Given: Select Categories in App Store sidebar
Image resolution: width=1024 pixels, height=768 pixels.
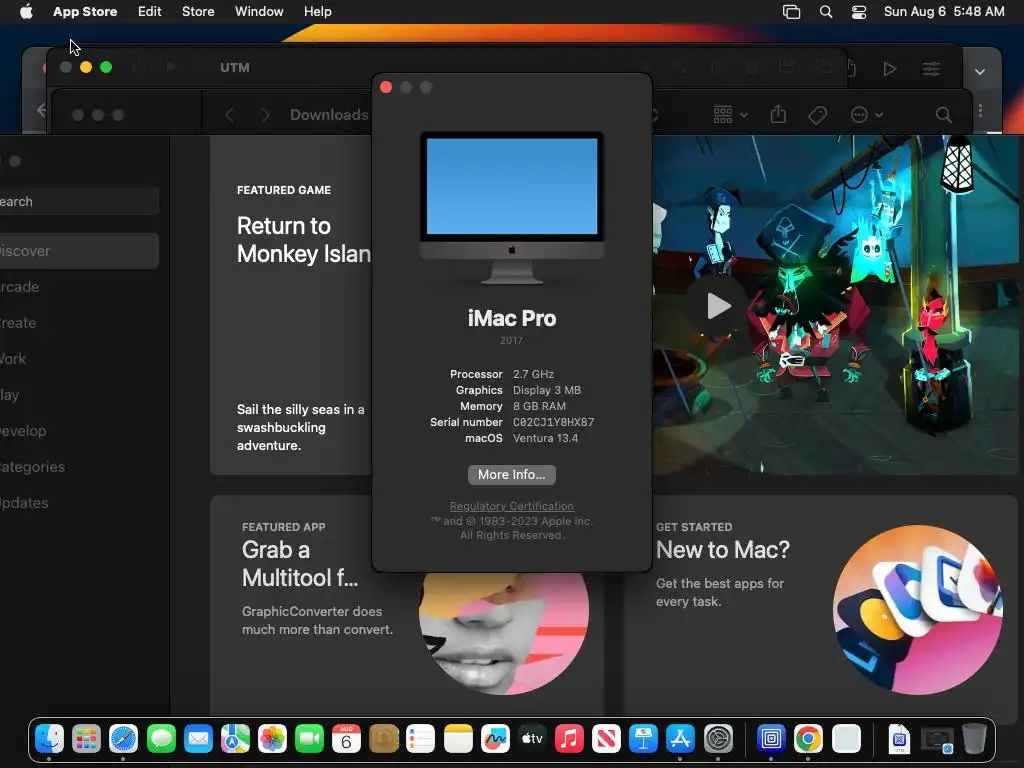Looking at the screenshot, I should (x=78, y=467).
